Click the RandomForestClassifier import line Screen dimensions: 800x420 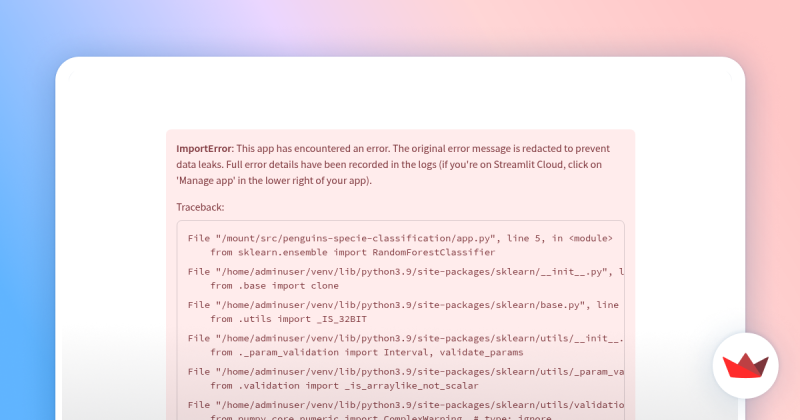tap(353, 252)
